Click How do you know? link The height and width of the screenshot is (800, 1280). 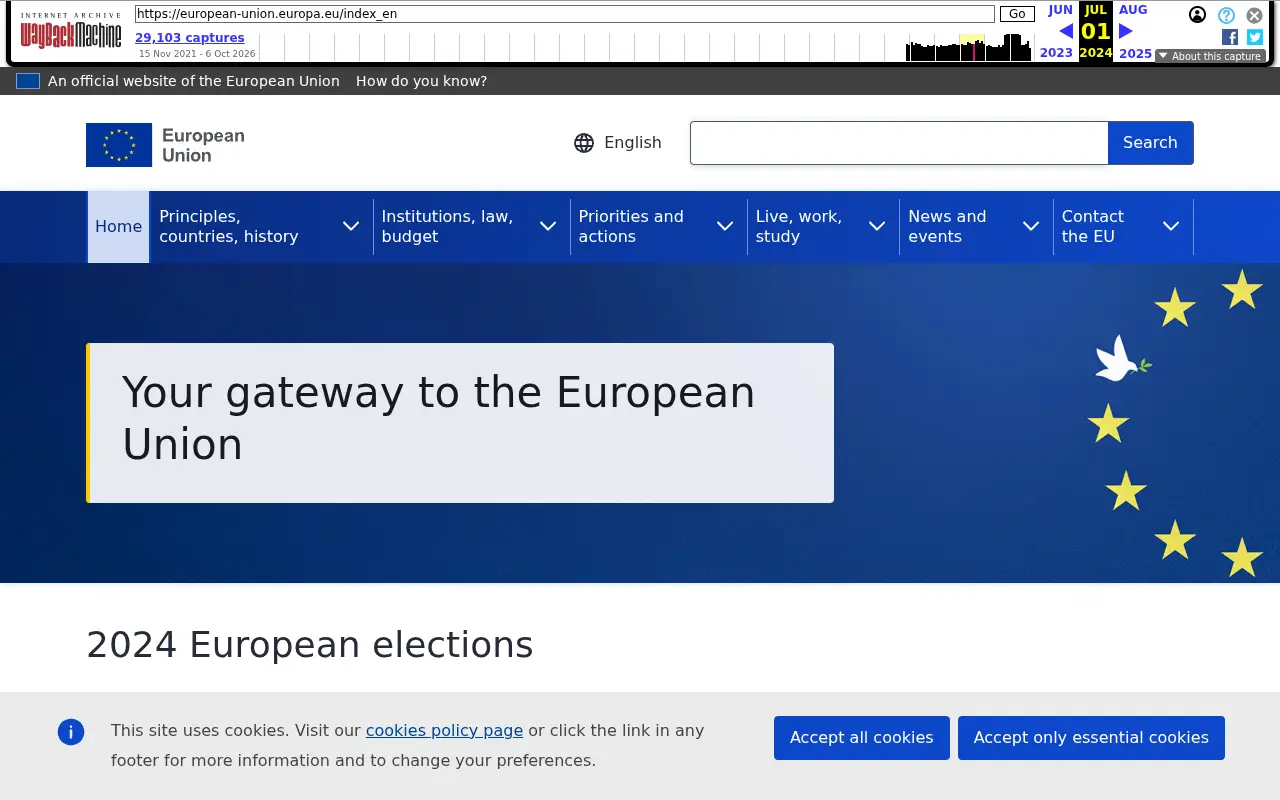point(421,81)
